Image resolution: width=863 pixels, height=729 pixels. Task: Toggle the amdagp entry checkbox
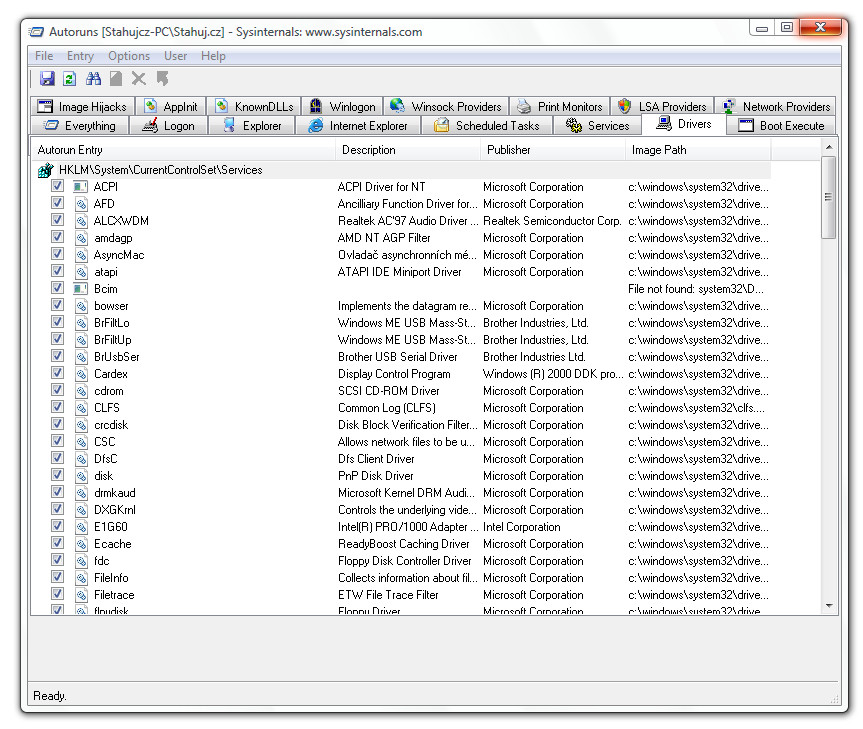pos(57,237)
